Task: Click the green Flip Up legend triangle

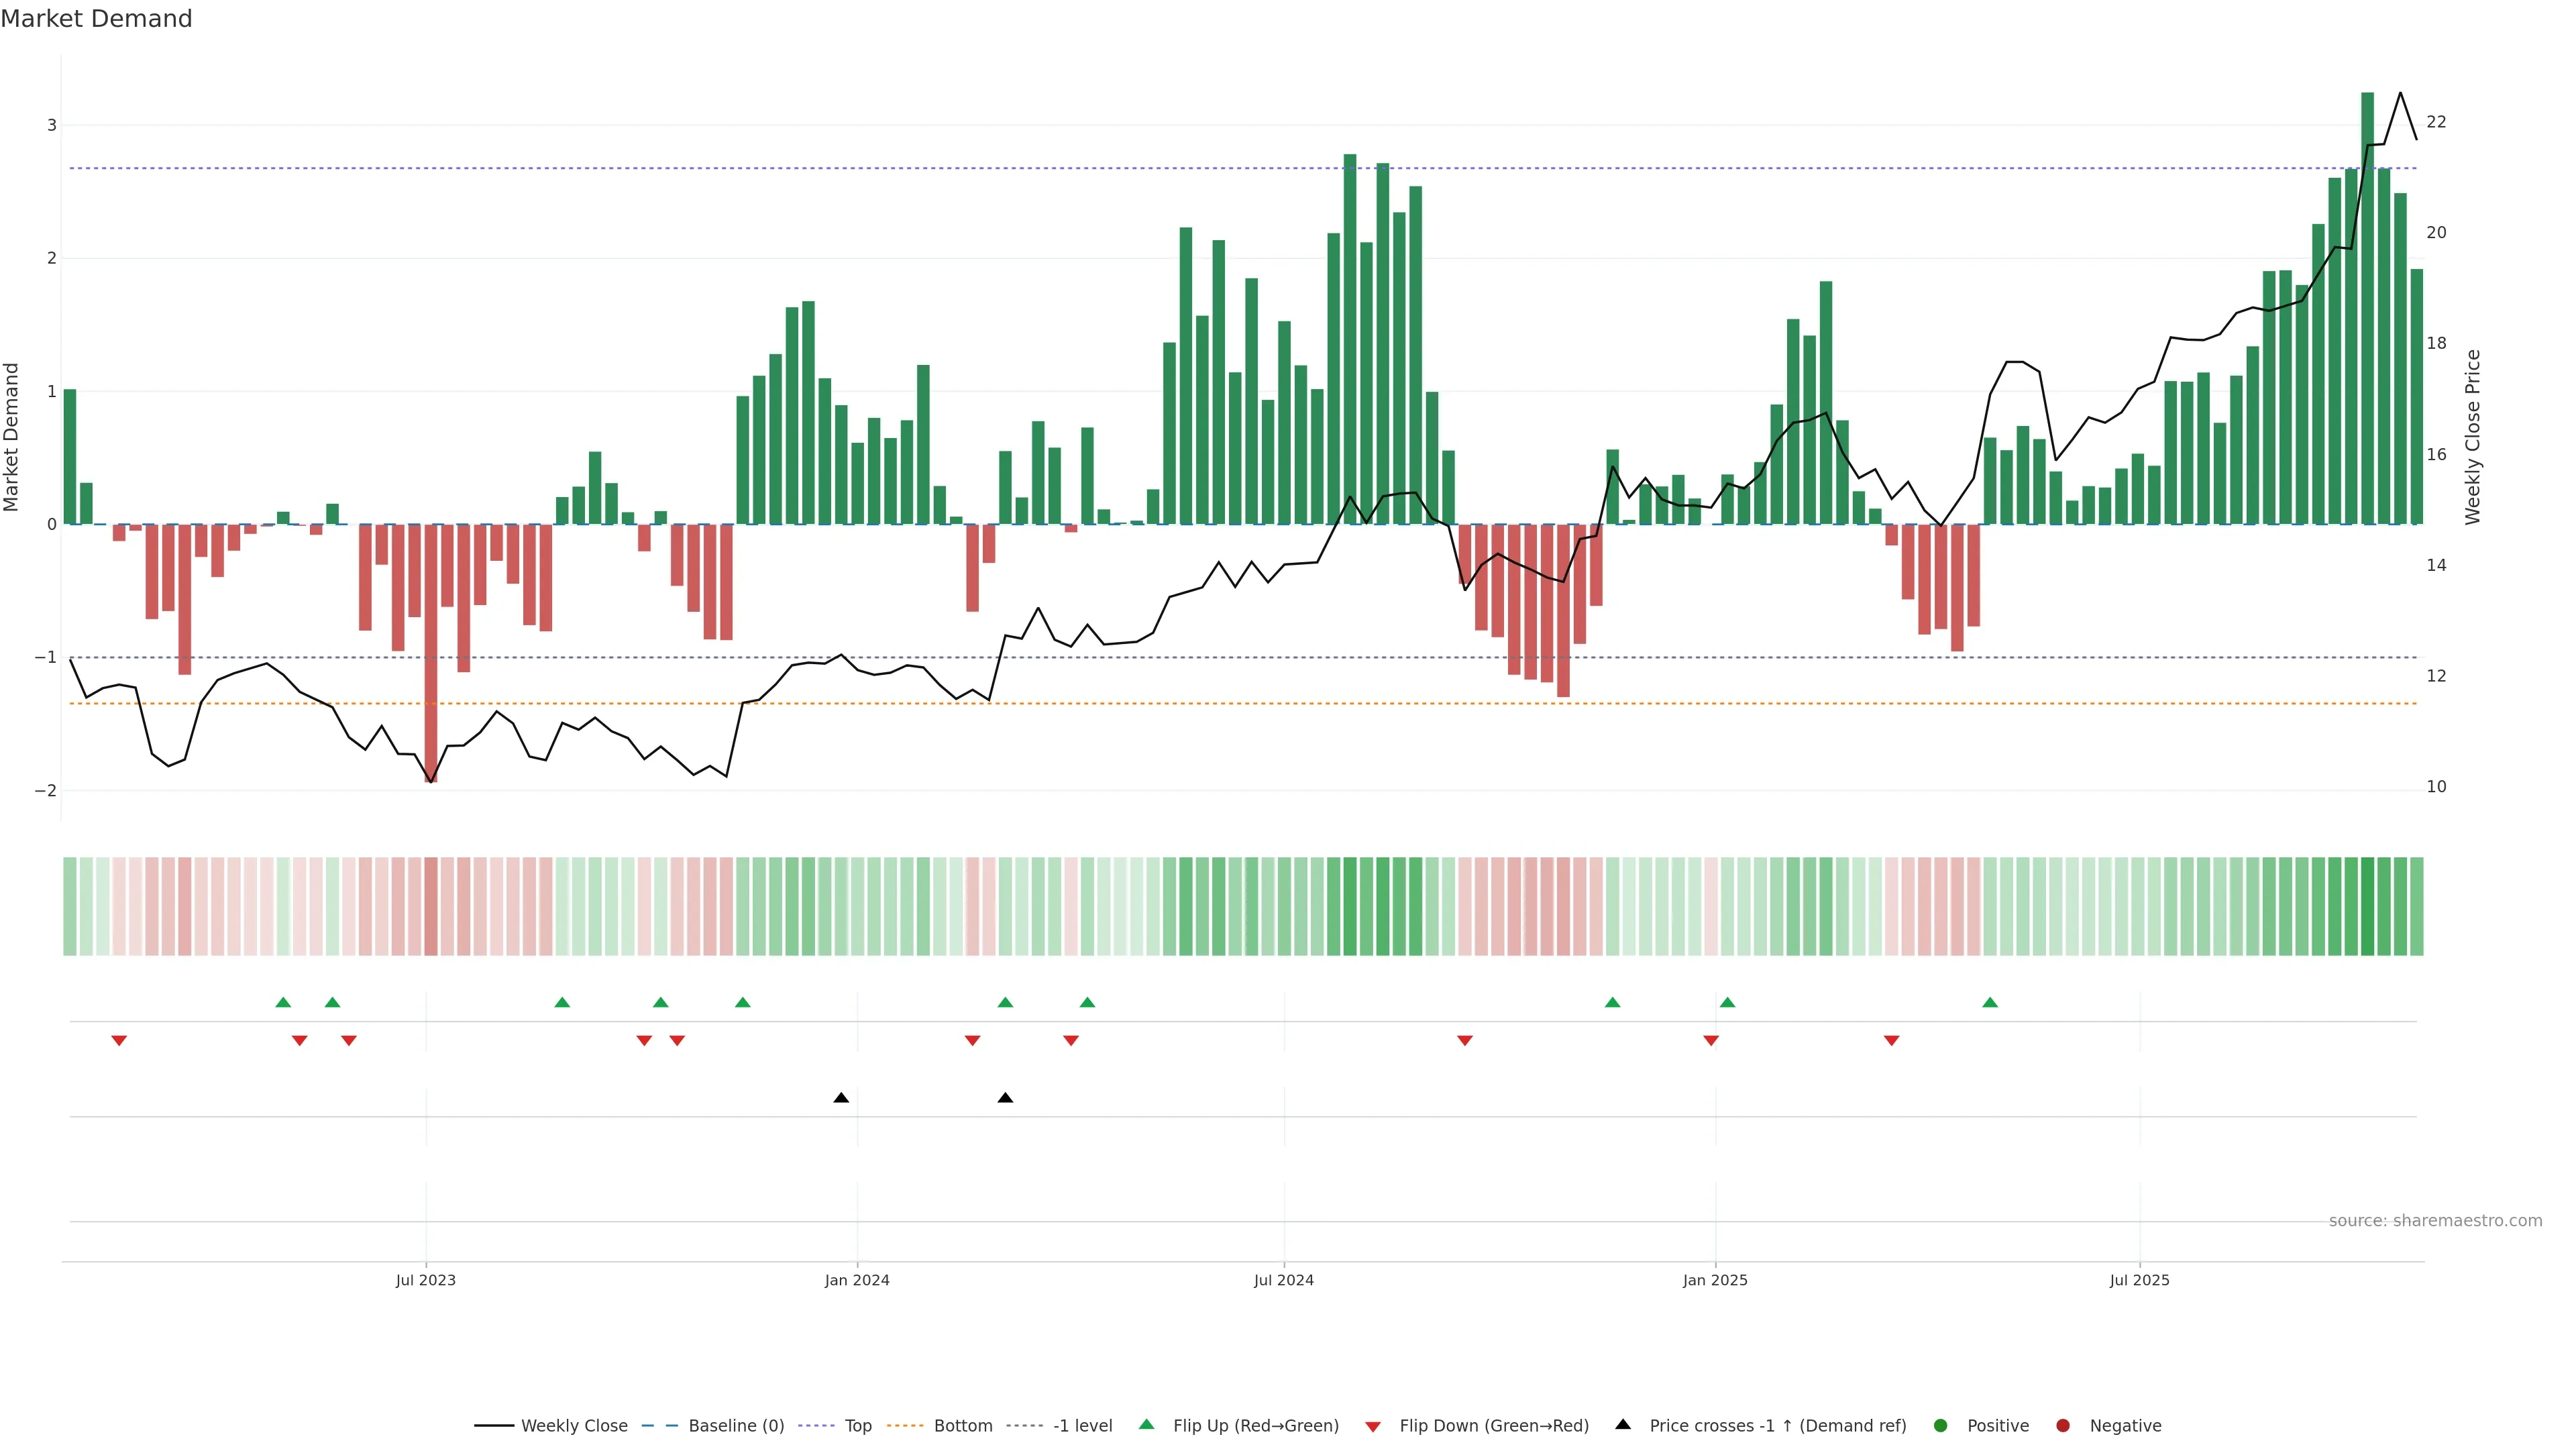Action: [1147, 1424]
